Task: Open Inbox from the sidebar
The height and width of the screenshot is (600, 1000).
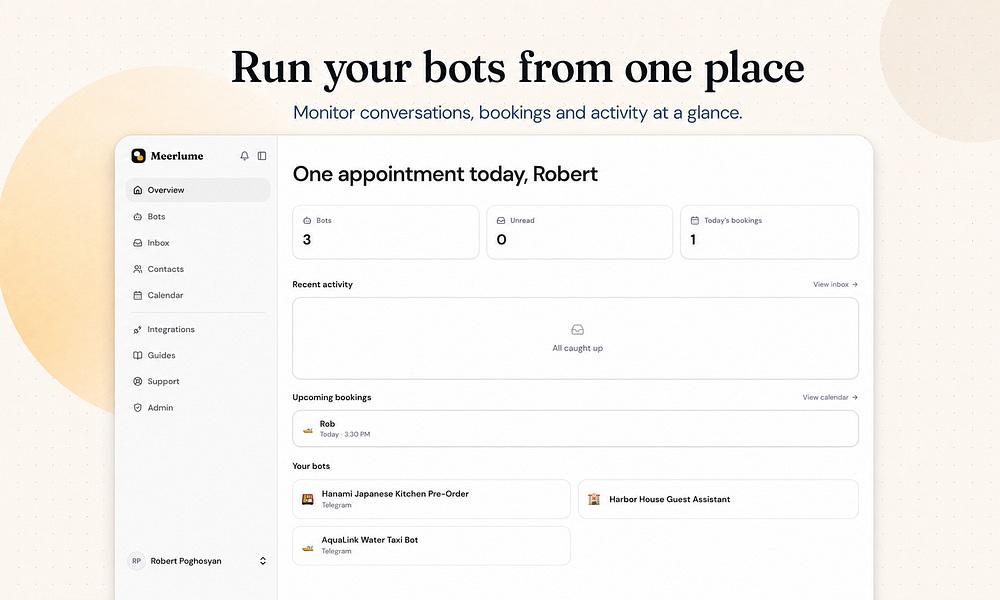Action: pos(198,243)
